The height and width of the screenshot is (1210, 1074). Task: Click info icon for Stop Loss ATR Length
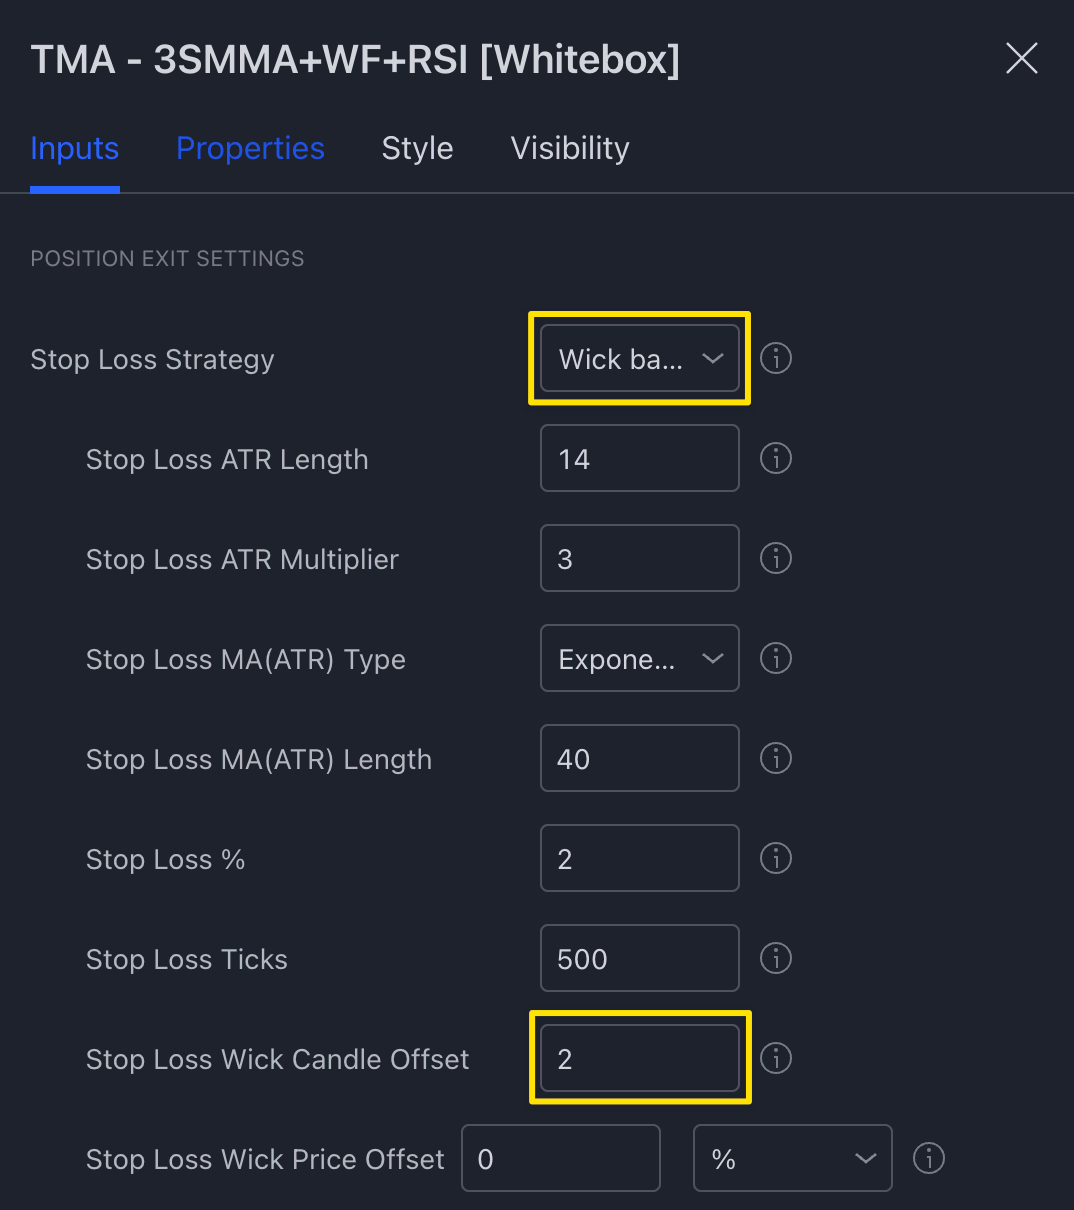click(x=776, y=458)
